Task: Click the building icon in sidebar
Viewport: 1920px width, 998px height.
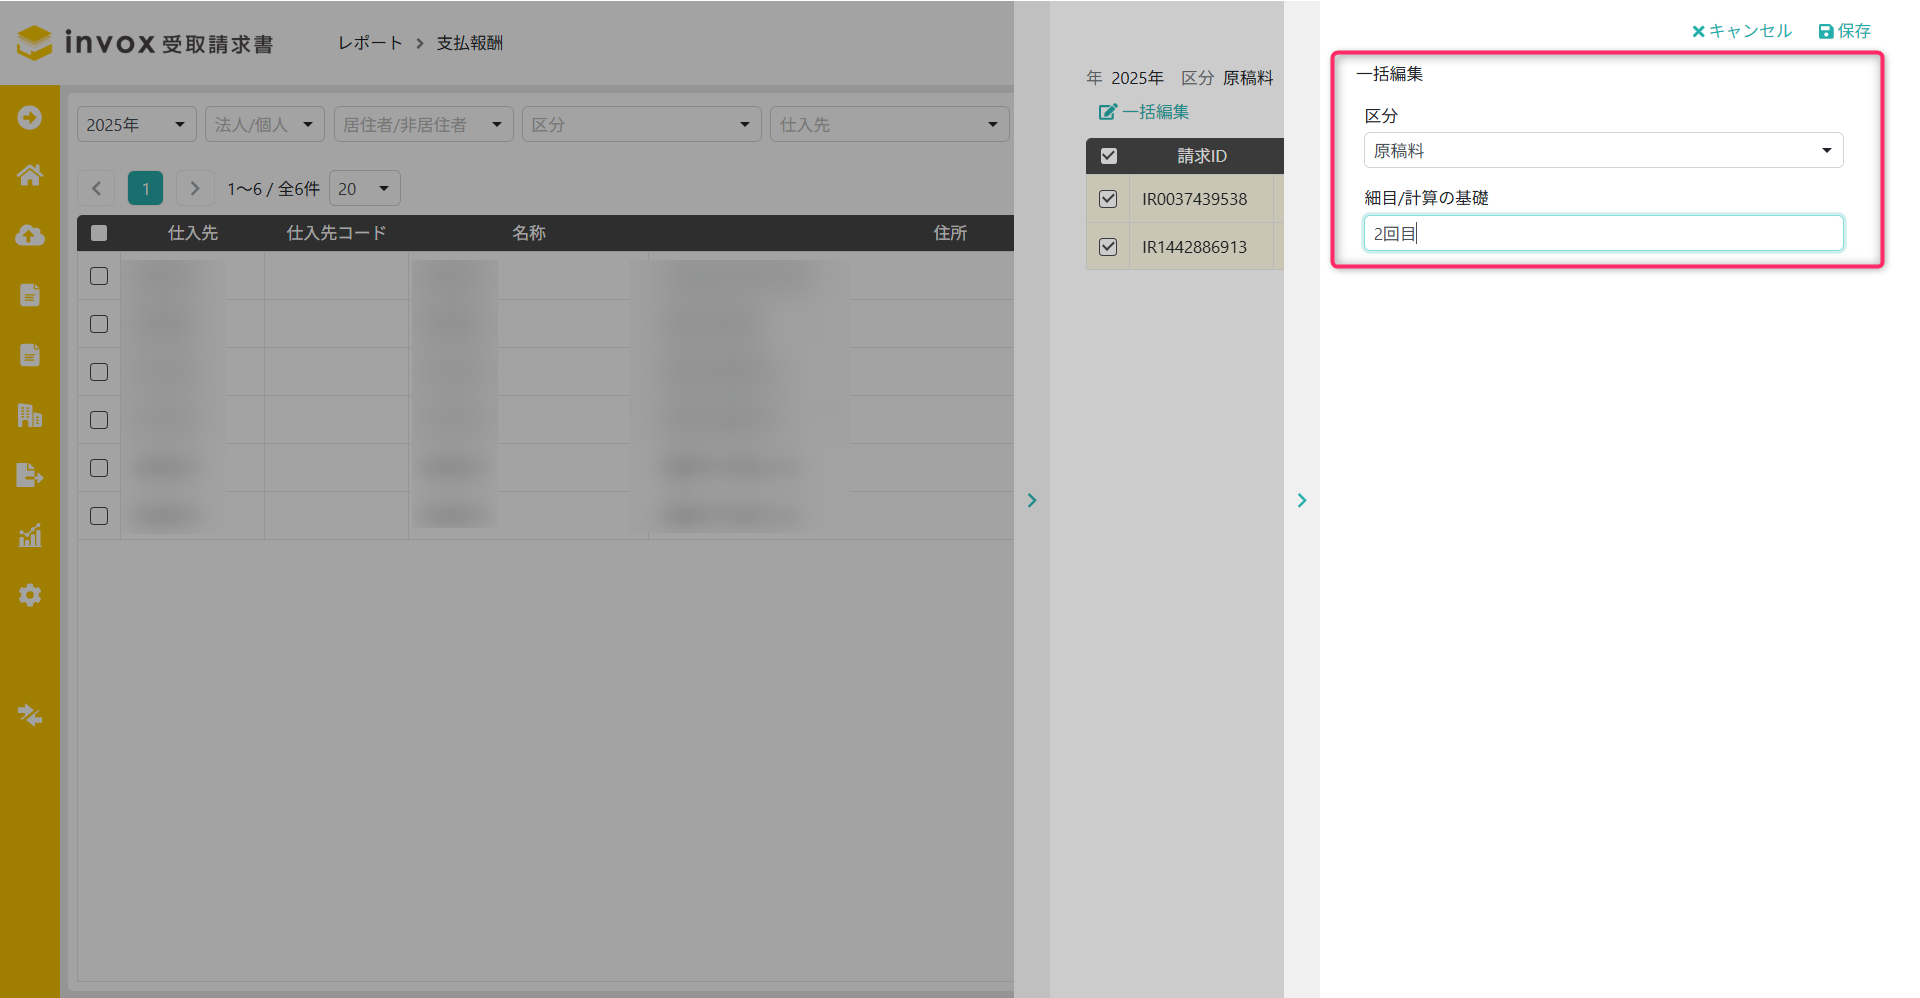Action: [30, 415]
